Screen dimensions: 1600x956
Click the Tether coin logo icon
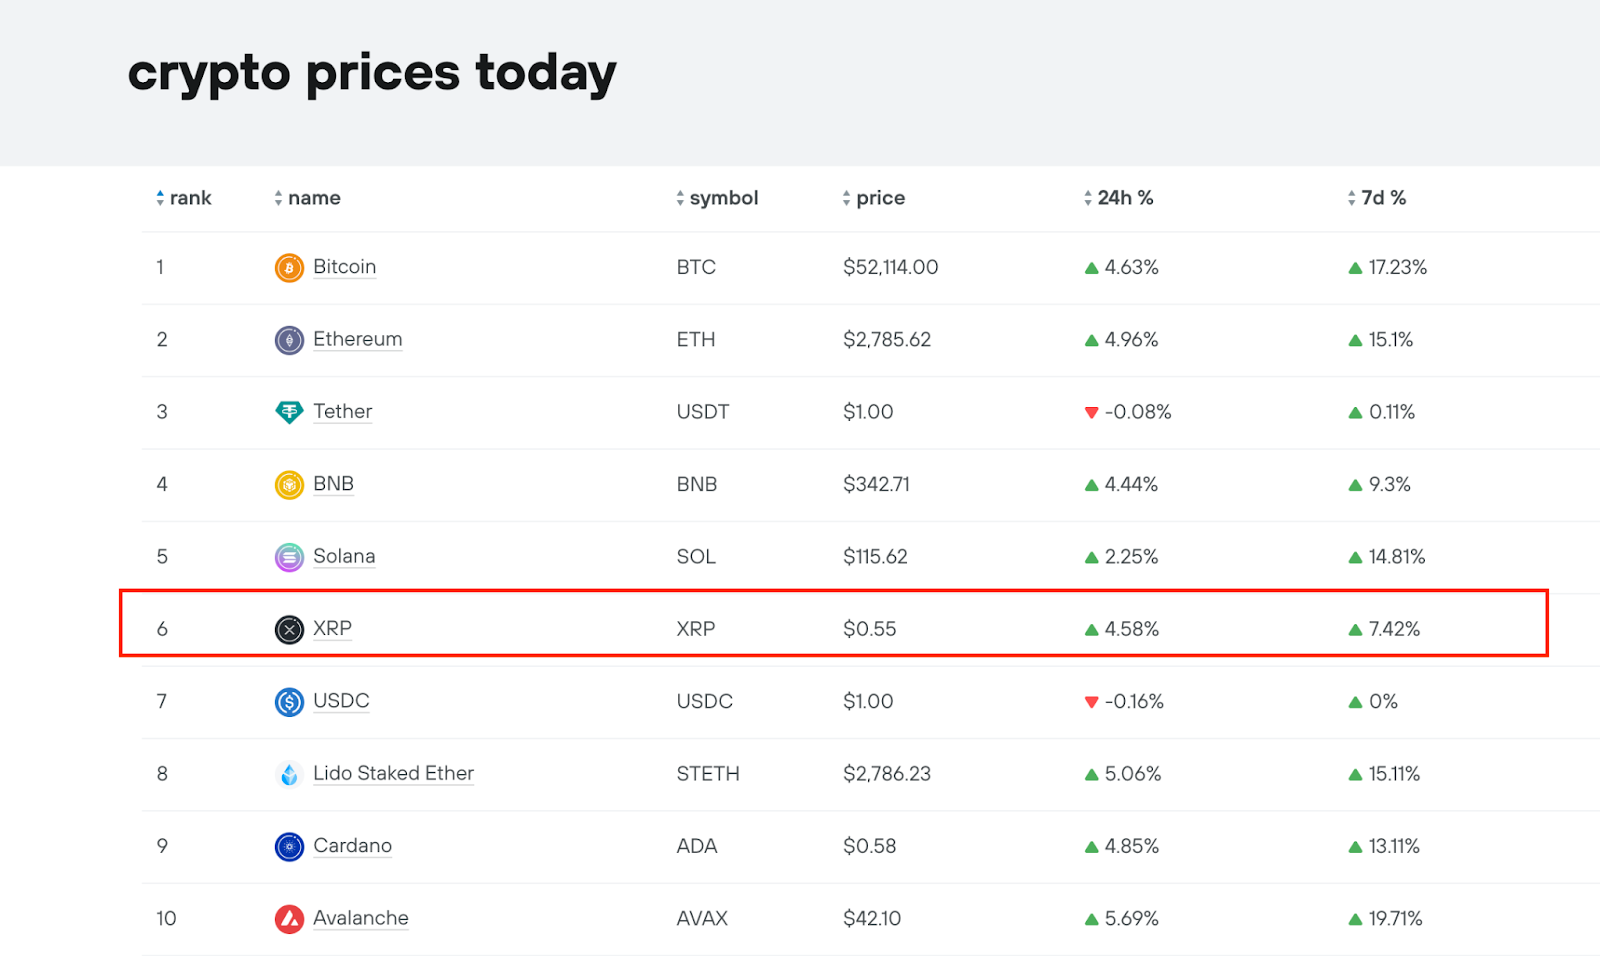tap(289, 412)
